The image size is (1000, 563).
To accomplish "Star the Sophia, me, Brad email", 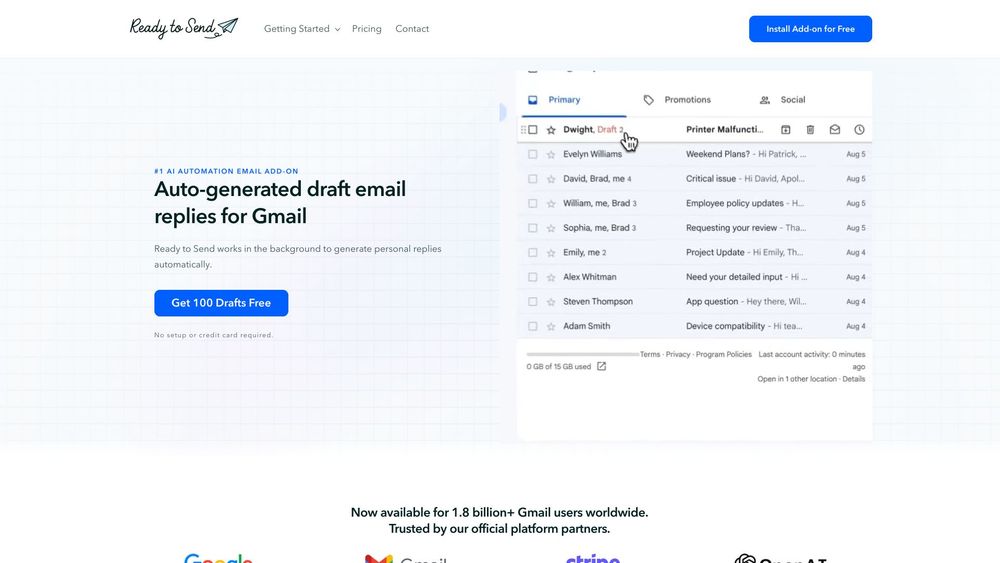I will pyautogui.click(x=551, y=228).
